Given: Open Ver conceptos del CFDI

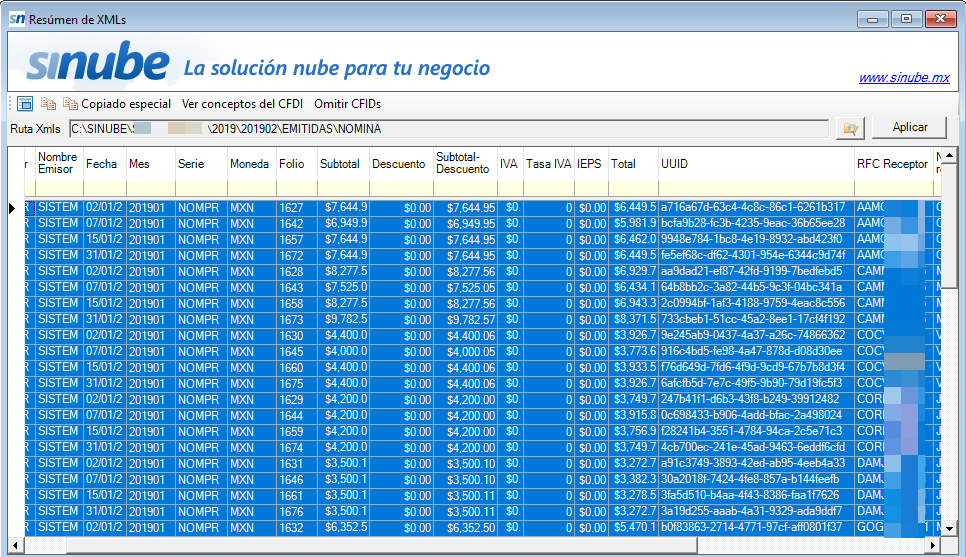Looking at the screenshot, I should (241, 104).
